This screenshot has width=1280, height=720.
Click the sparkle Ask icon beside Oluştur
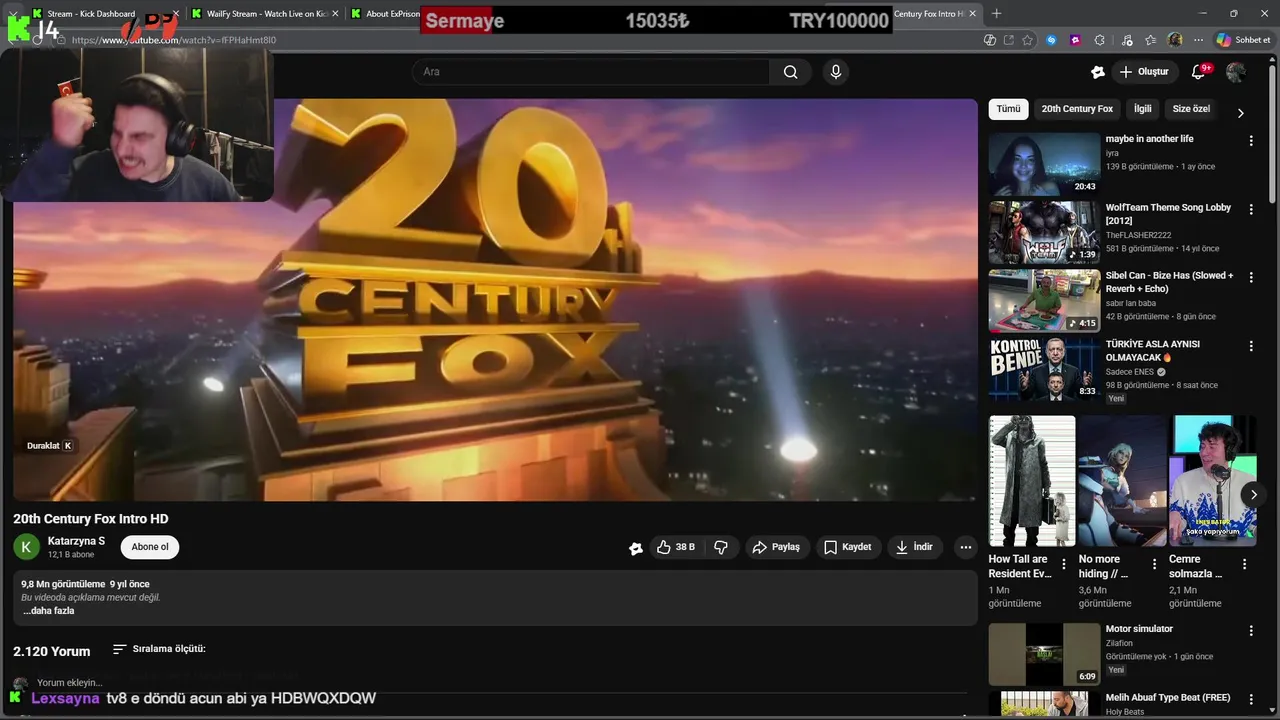[1098, 72]
